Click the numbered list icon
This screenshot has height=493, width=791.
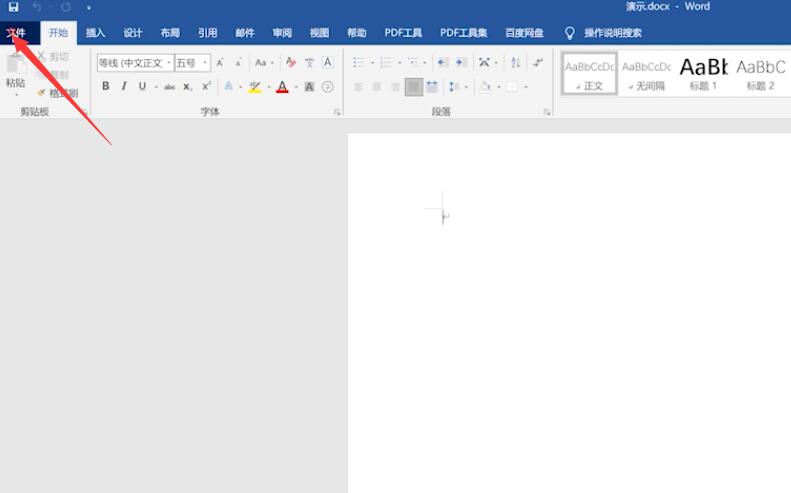386,63
